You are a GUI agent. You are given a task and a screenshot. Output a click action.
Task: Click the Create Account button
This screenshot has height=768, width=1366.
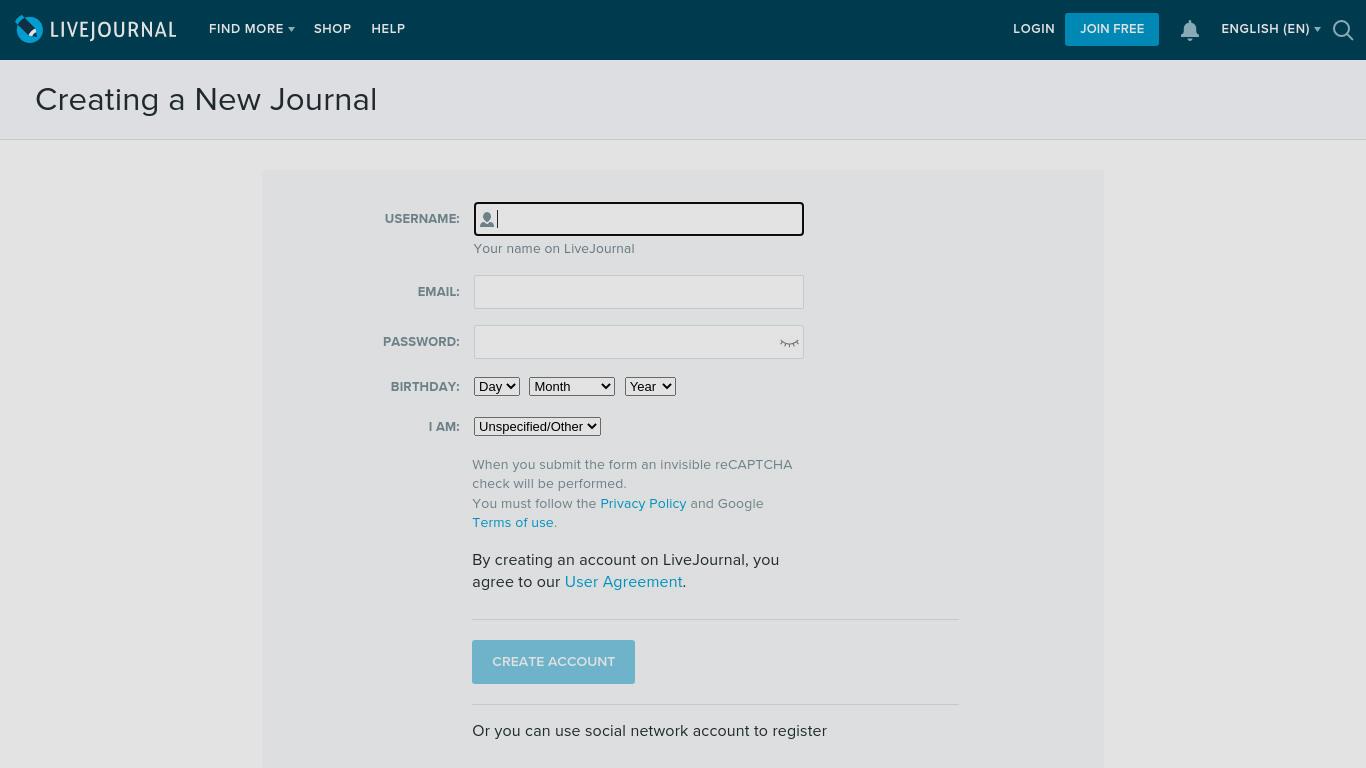point(553,662)
